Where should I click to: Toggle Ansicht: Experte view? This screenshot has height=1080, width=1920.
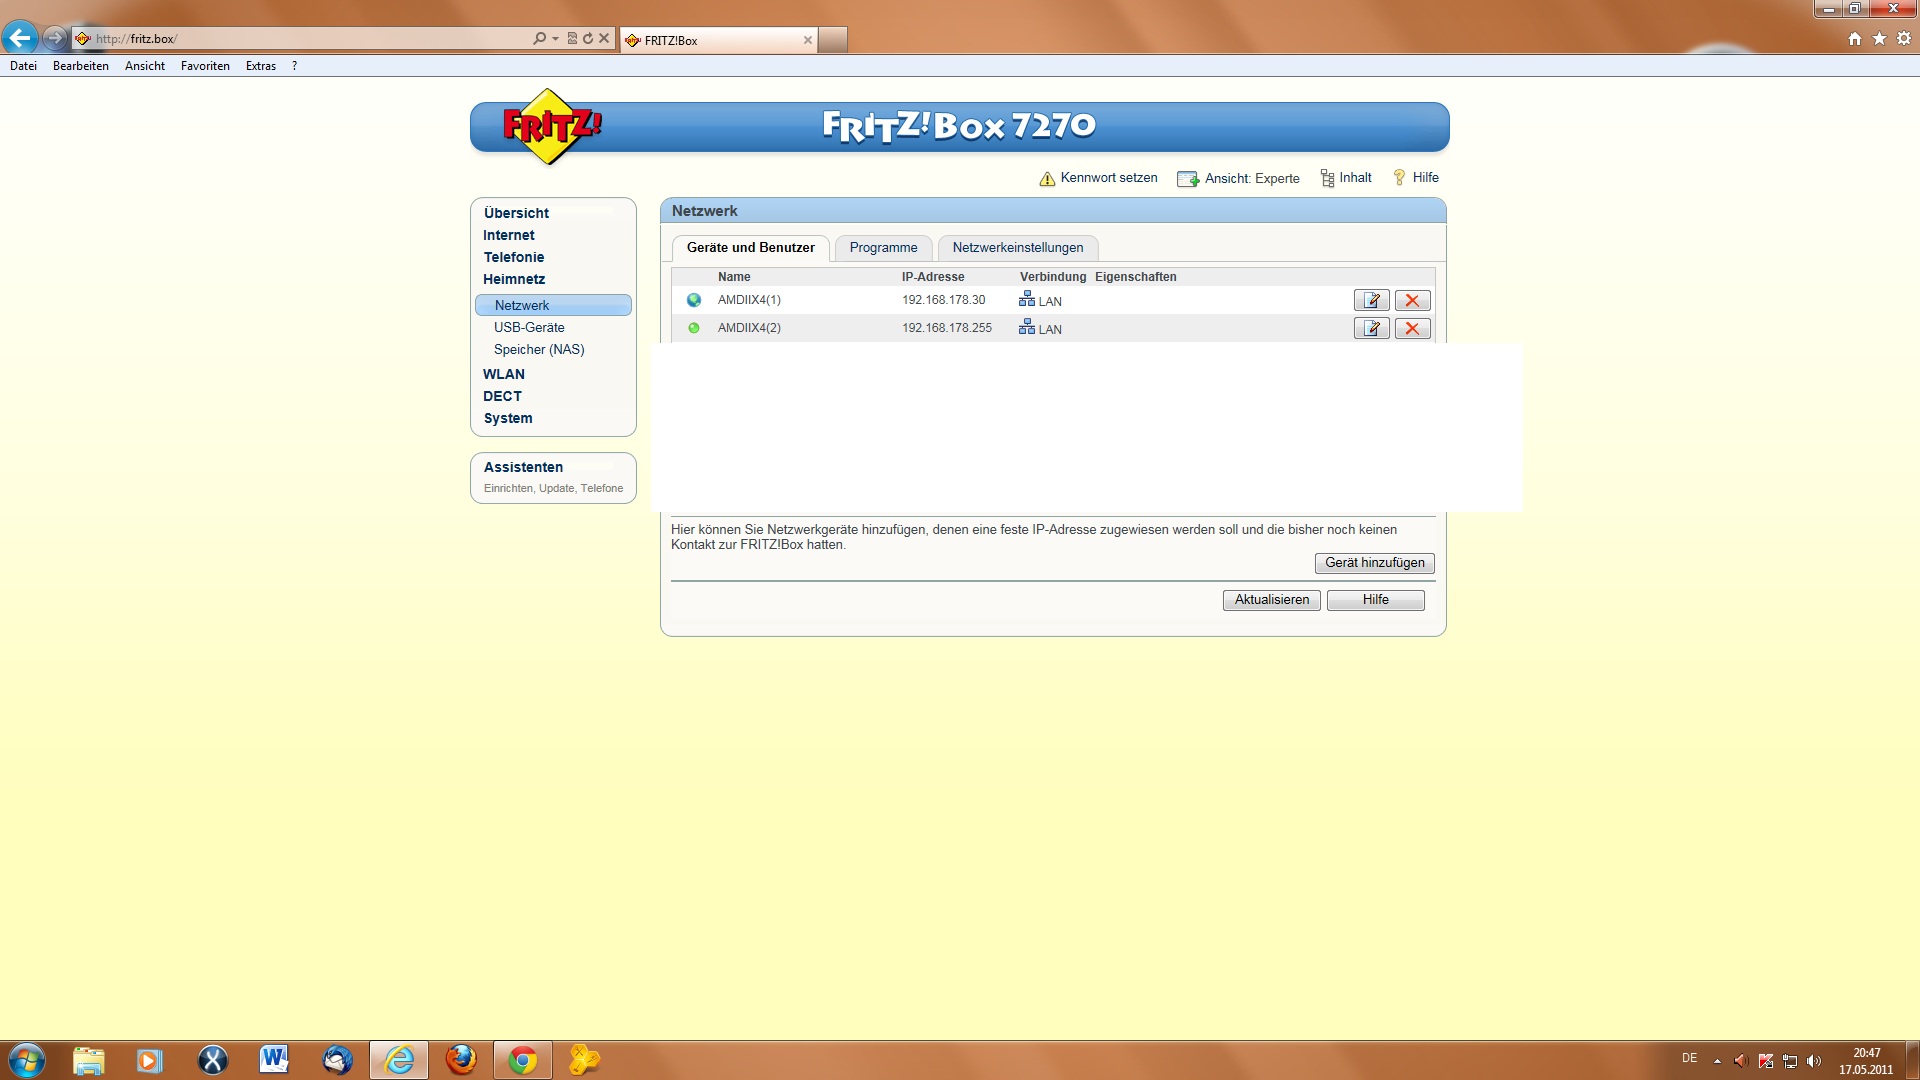1240,179
